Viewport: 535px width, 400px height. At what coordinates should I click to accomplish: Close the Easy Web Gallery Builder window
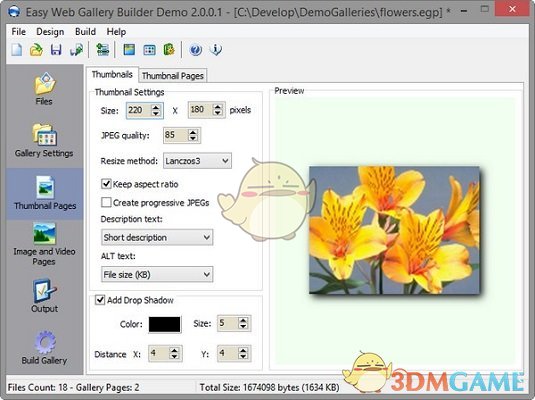click(512, 10)
